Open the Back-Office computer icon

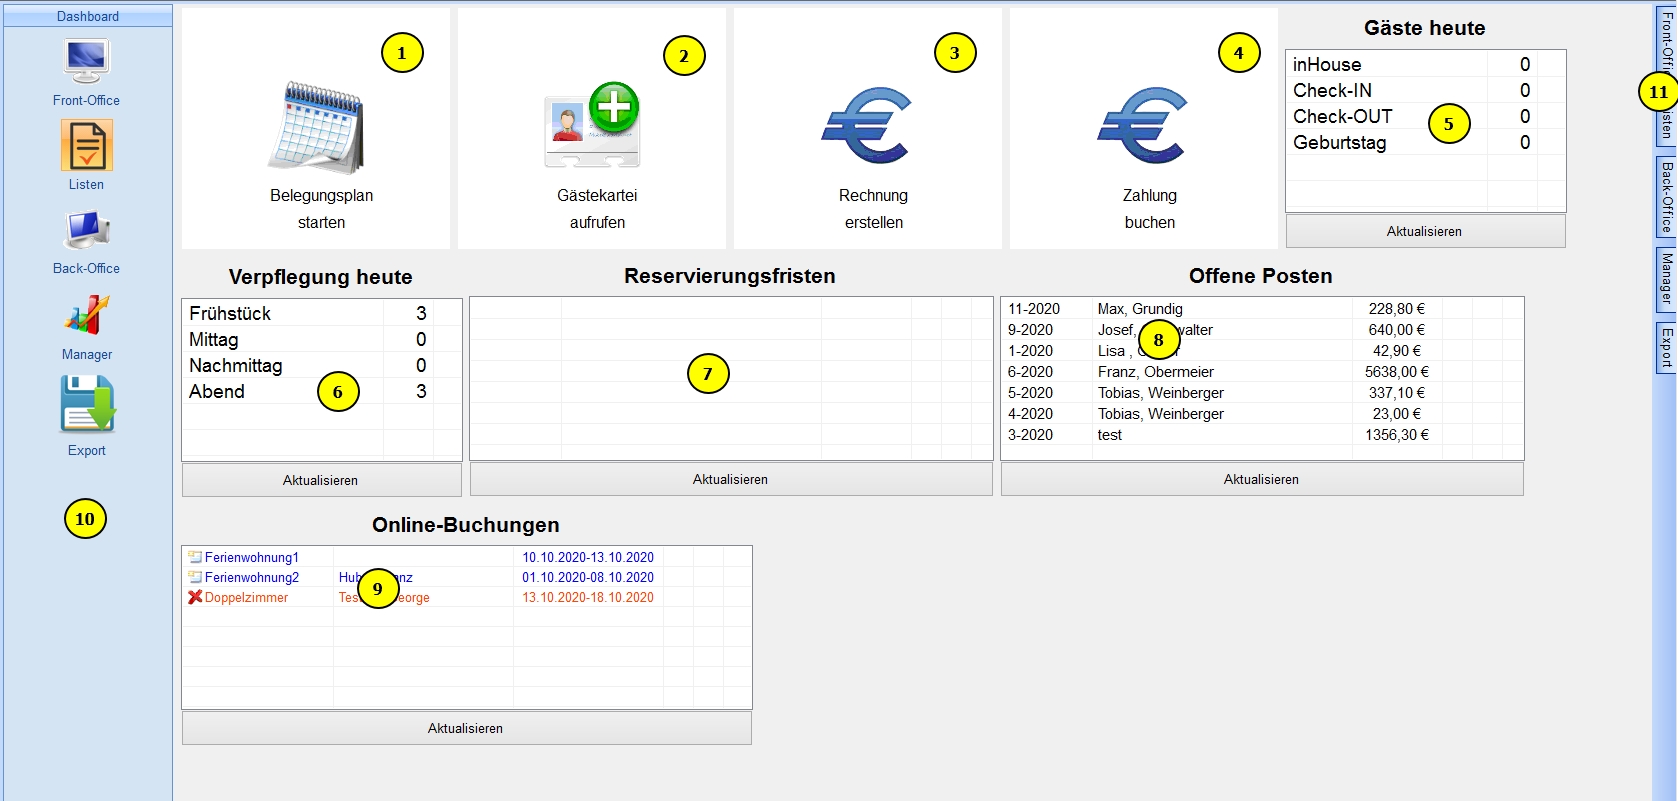point(86,231)
